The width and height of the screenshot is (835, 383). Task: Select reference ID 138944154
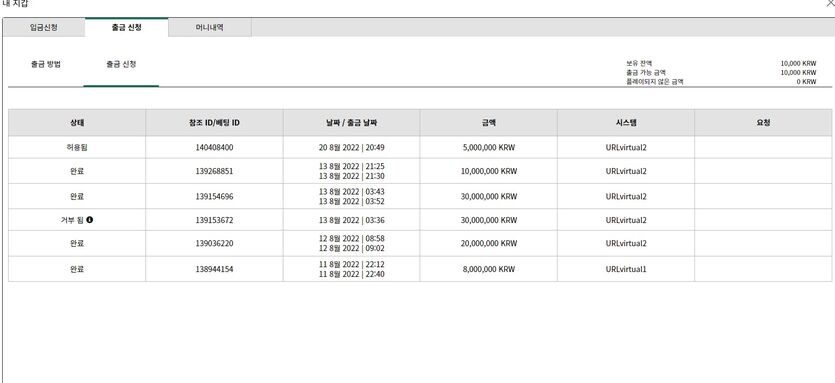coord(214,269)
